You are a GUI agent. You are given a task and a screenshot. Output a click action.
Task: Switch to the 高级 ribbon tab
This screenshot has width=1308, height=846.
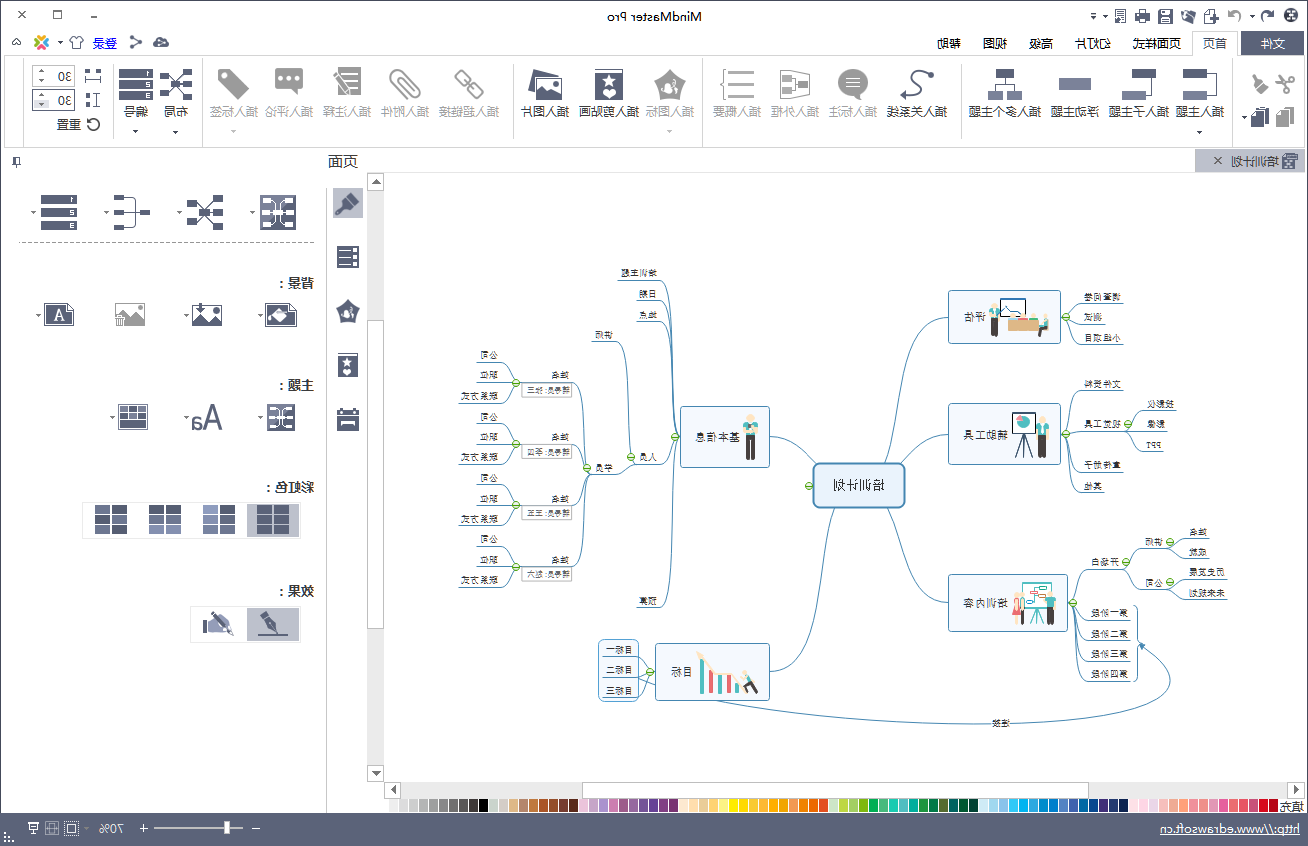tap(1040, 43)
